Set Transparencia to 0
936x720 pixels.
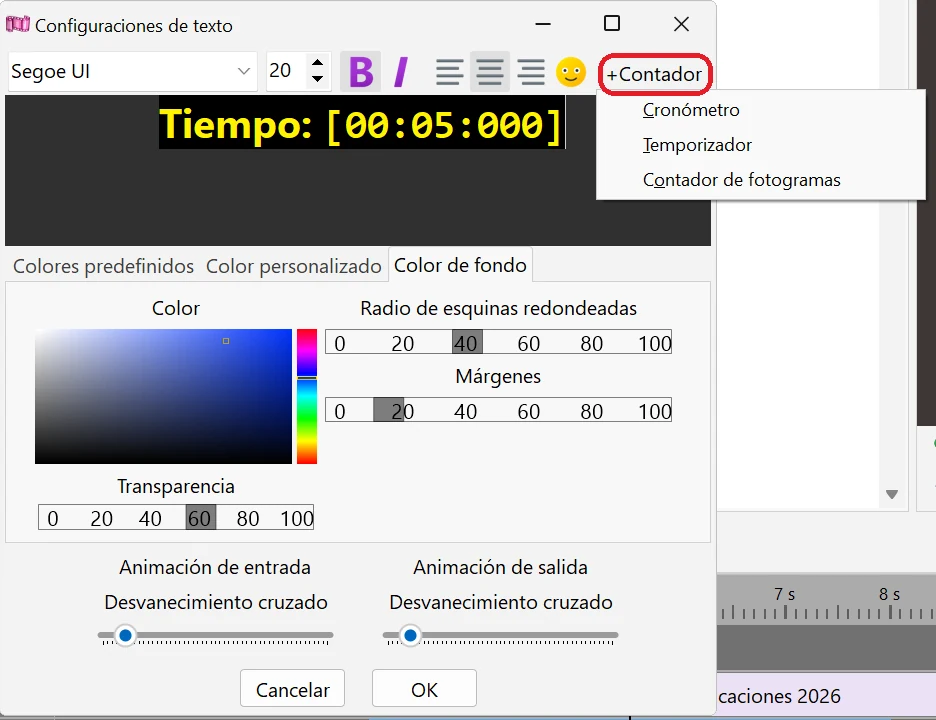[x=53, y=518]
